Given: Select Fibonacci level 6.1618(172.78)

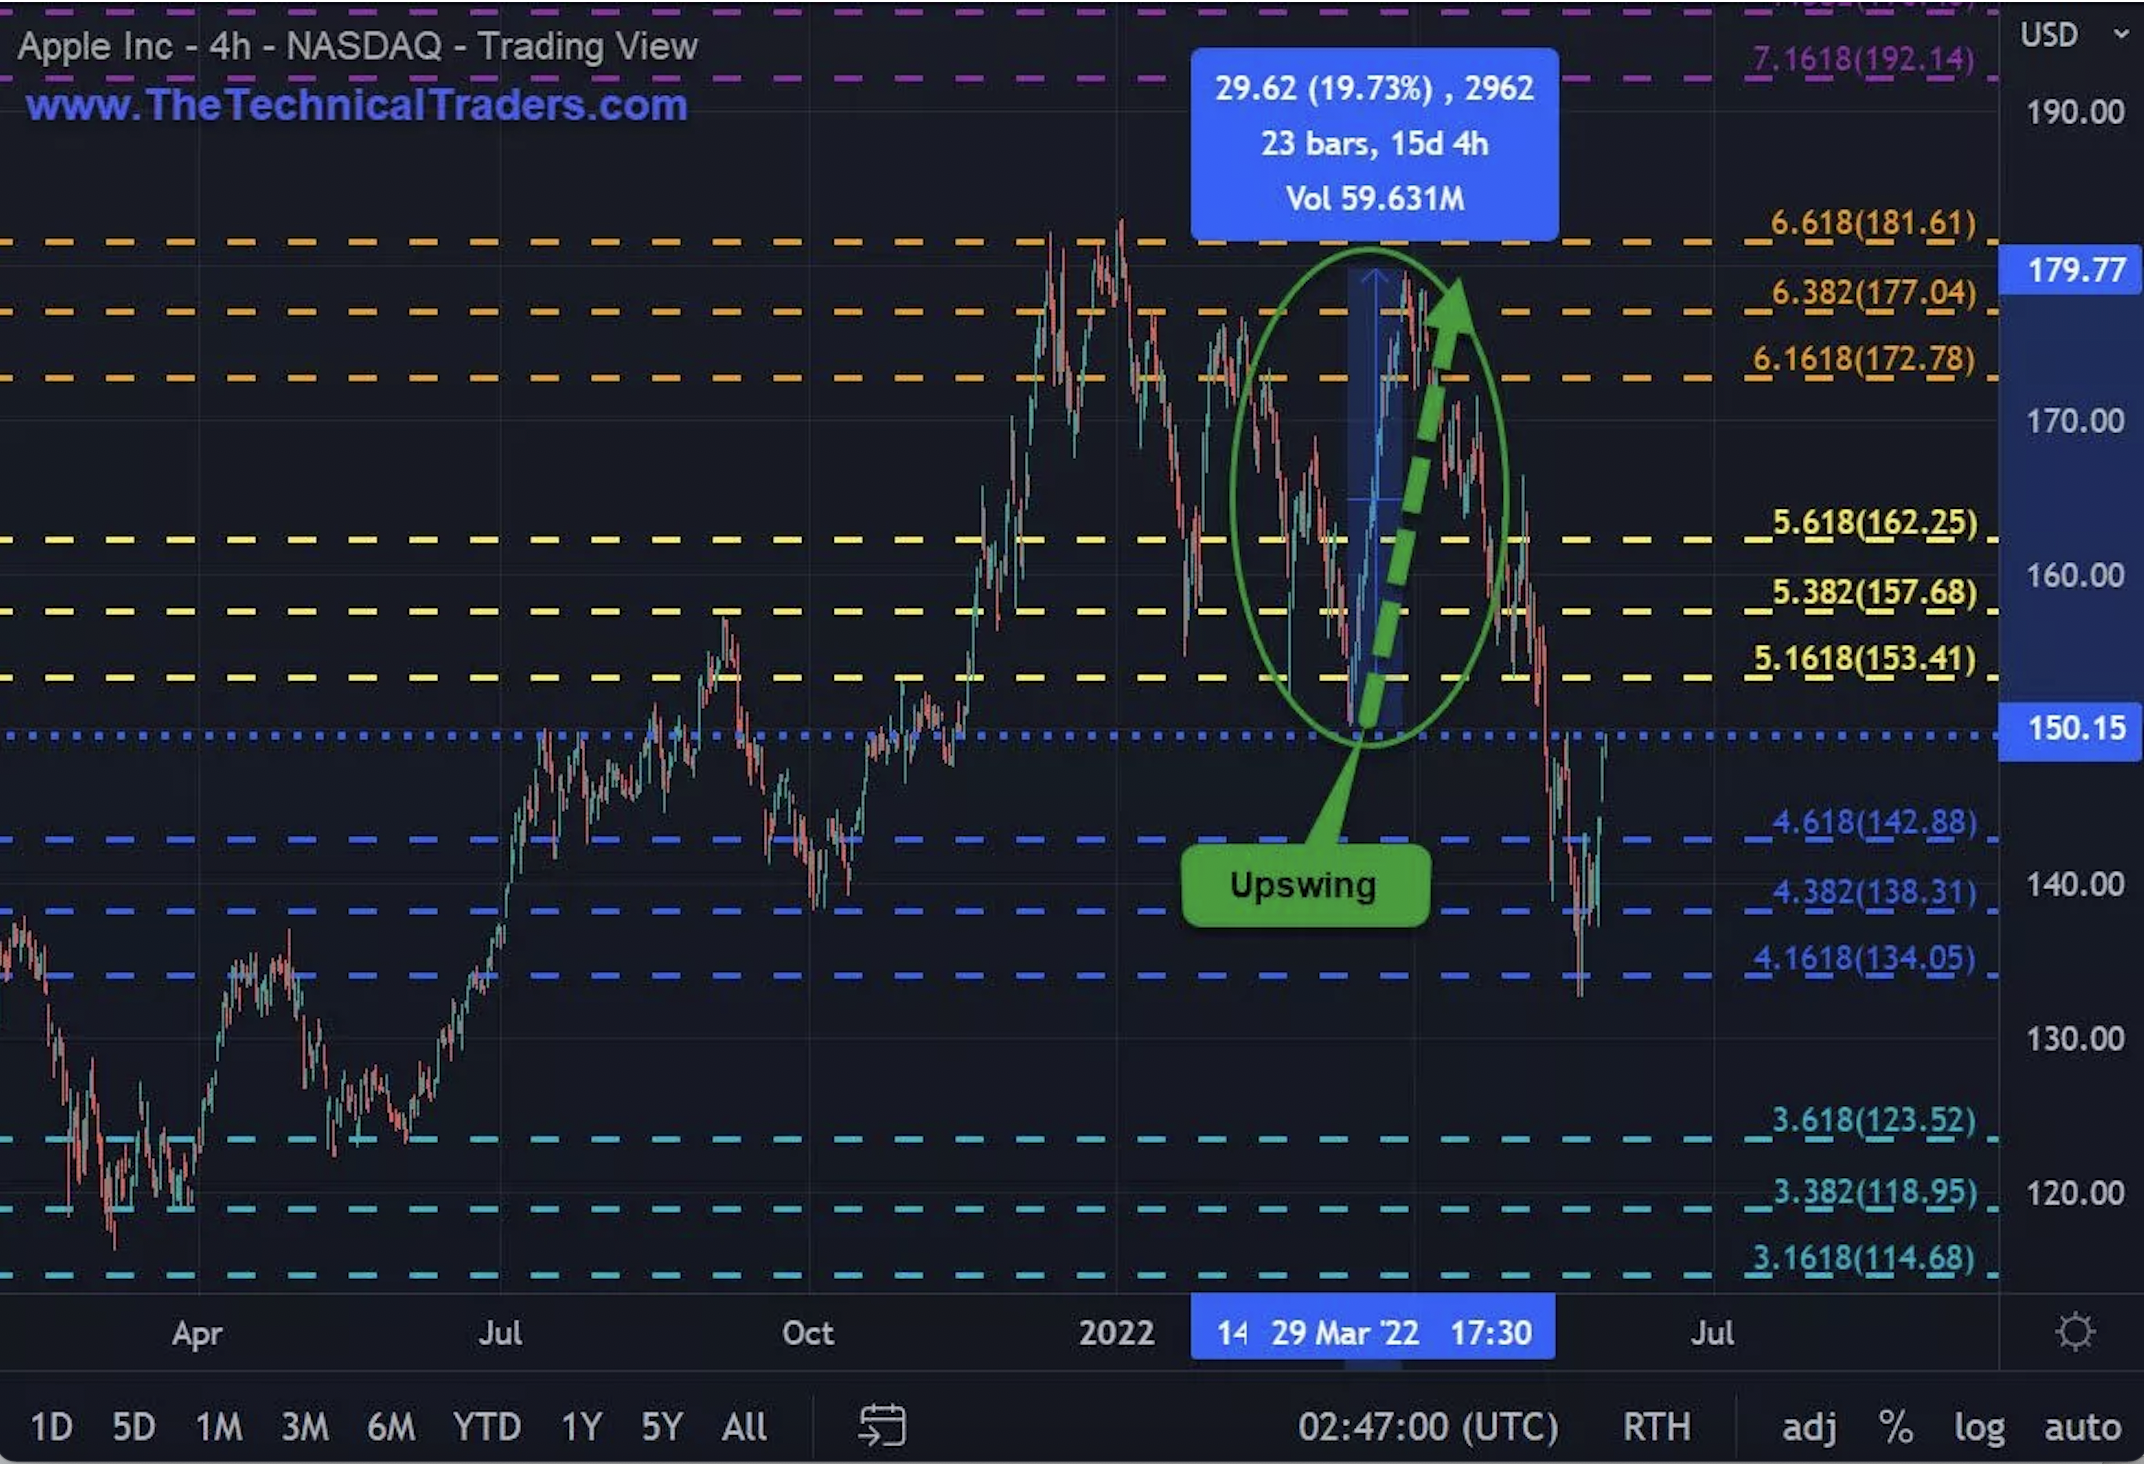Looking at the screenshot, I should point(1863,359).
